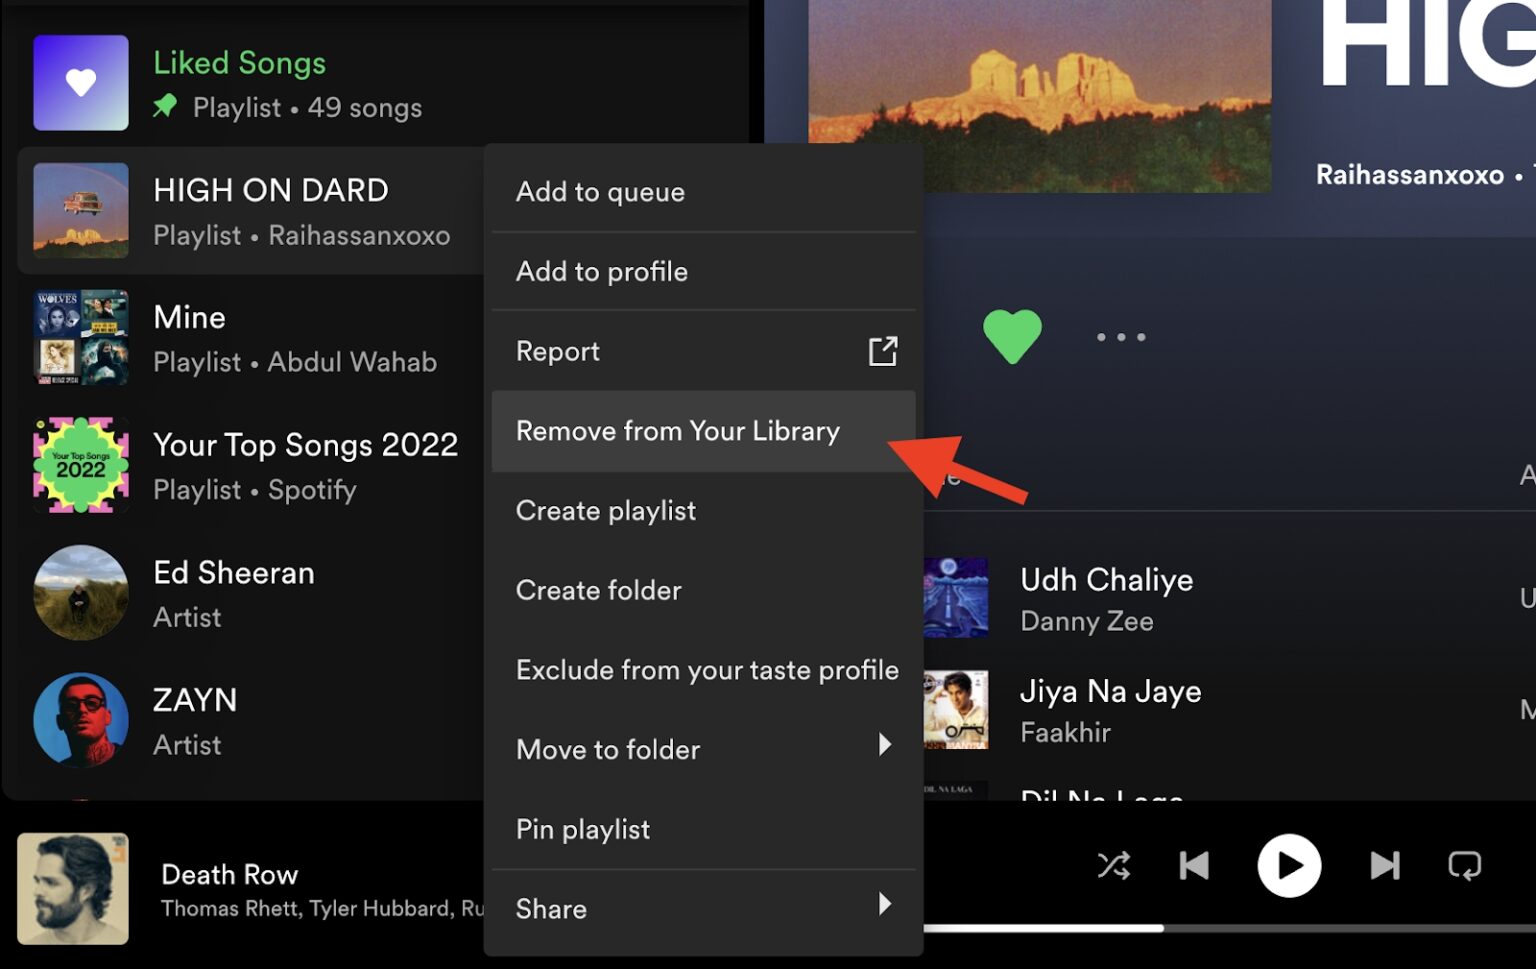Viewport: 1536px width, 969px height.
Task: Select Create playlist from the menu
Action: (x=605, y=510)
